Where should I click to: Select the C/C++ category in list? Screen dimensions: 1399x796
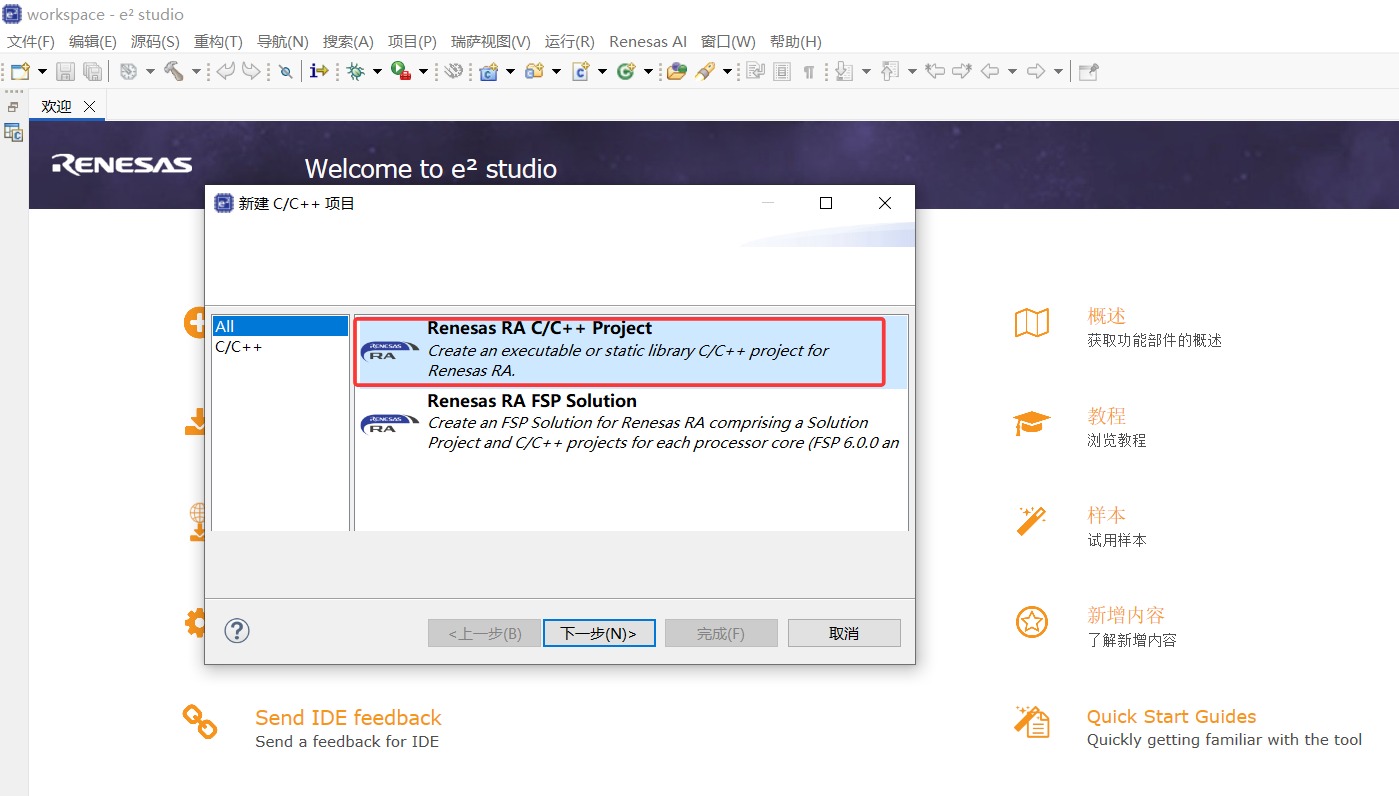click(x=280, y=347)
